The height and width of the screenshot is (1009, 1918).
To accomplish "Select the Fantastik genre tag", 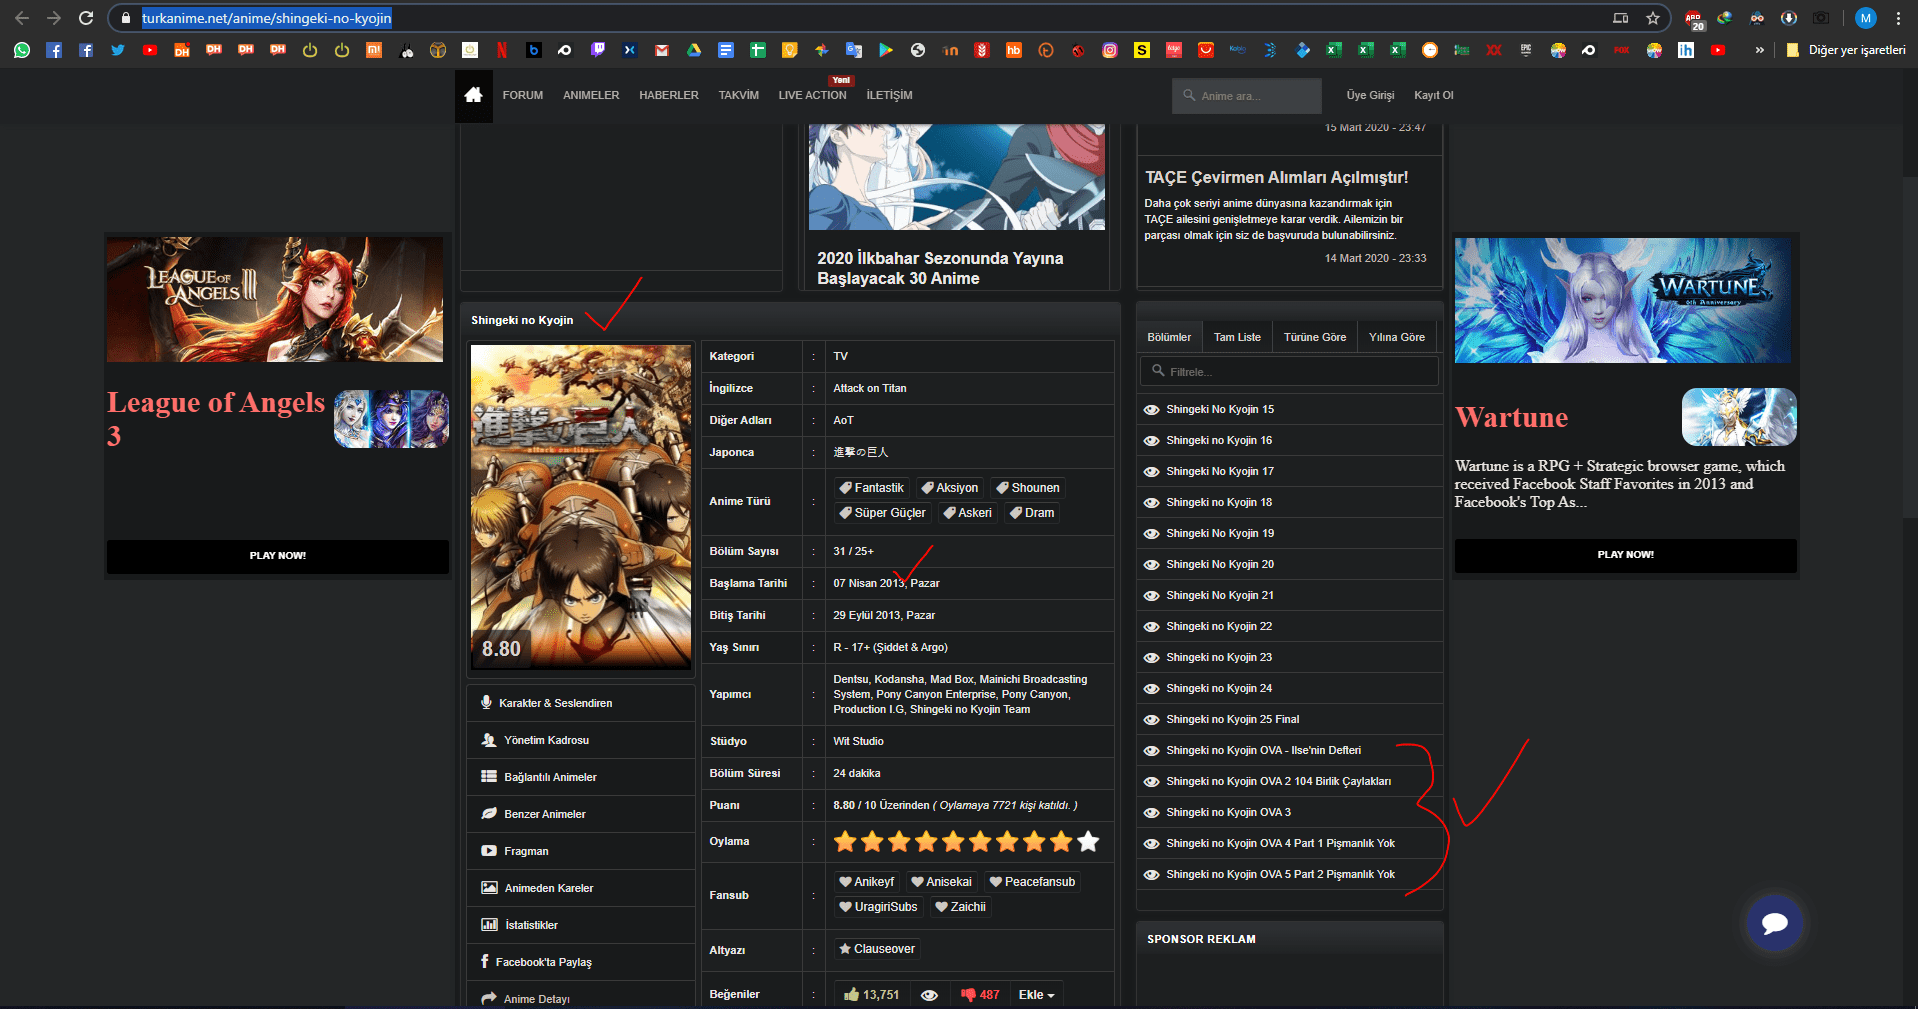I will [x=872, y=488].
